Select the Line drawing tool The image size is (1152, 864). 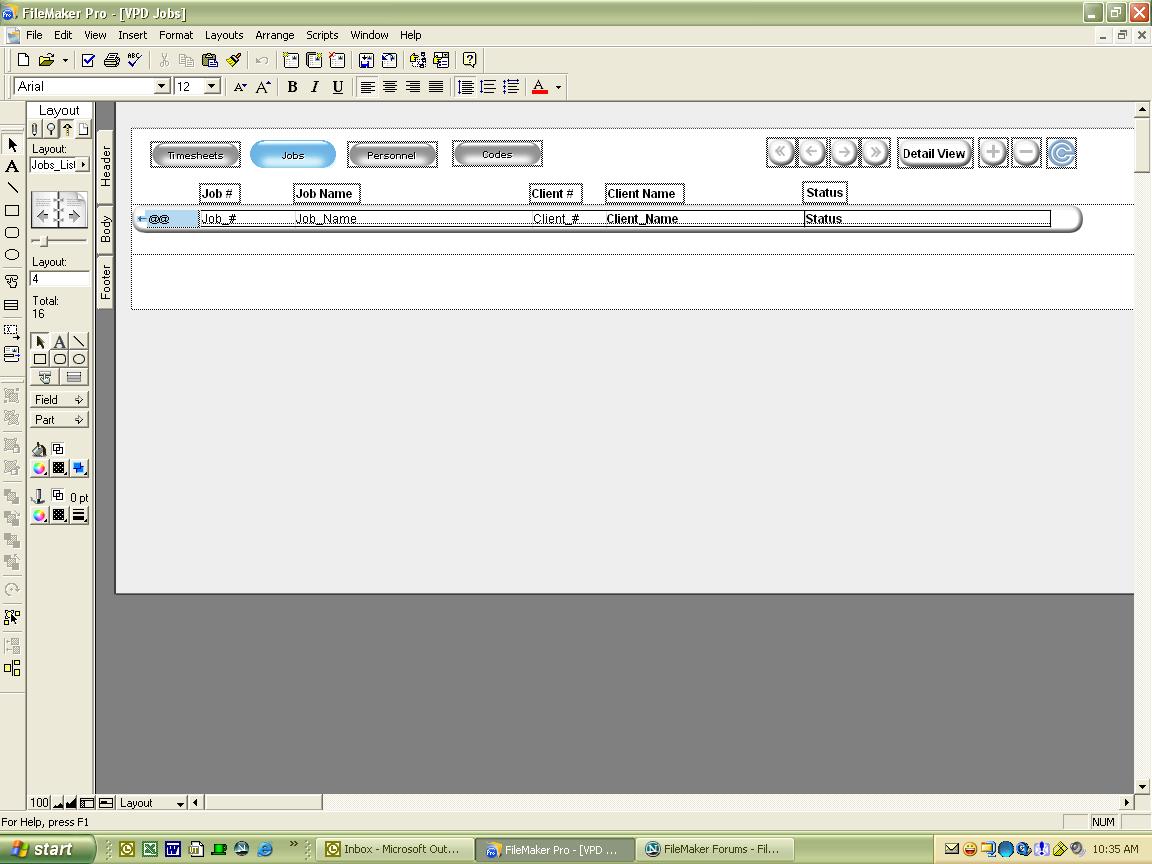(12, 188)
